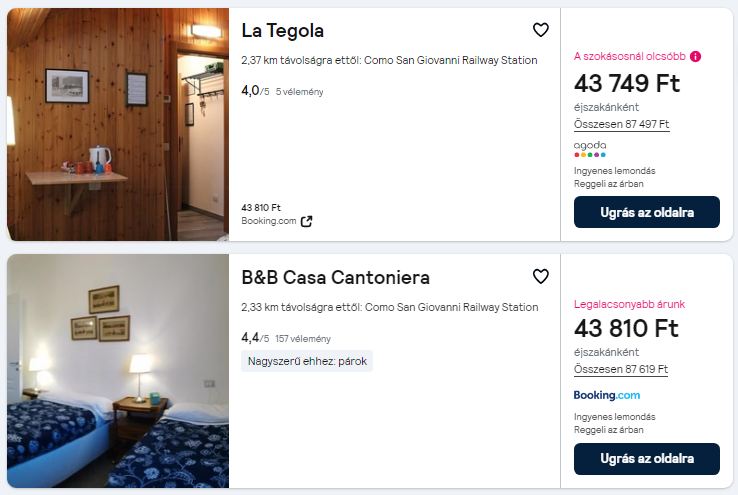
Task: Favorite B&B Casa Cantoniera with heart
Action: pos(540,276)
